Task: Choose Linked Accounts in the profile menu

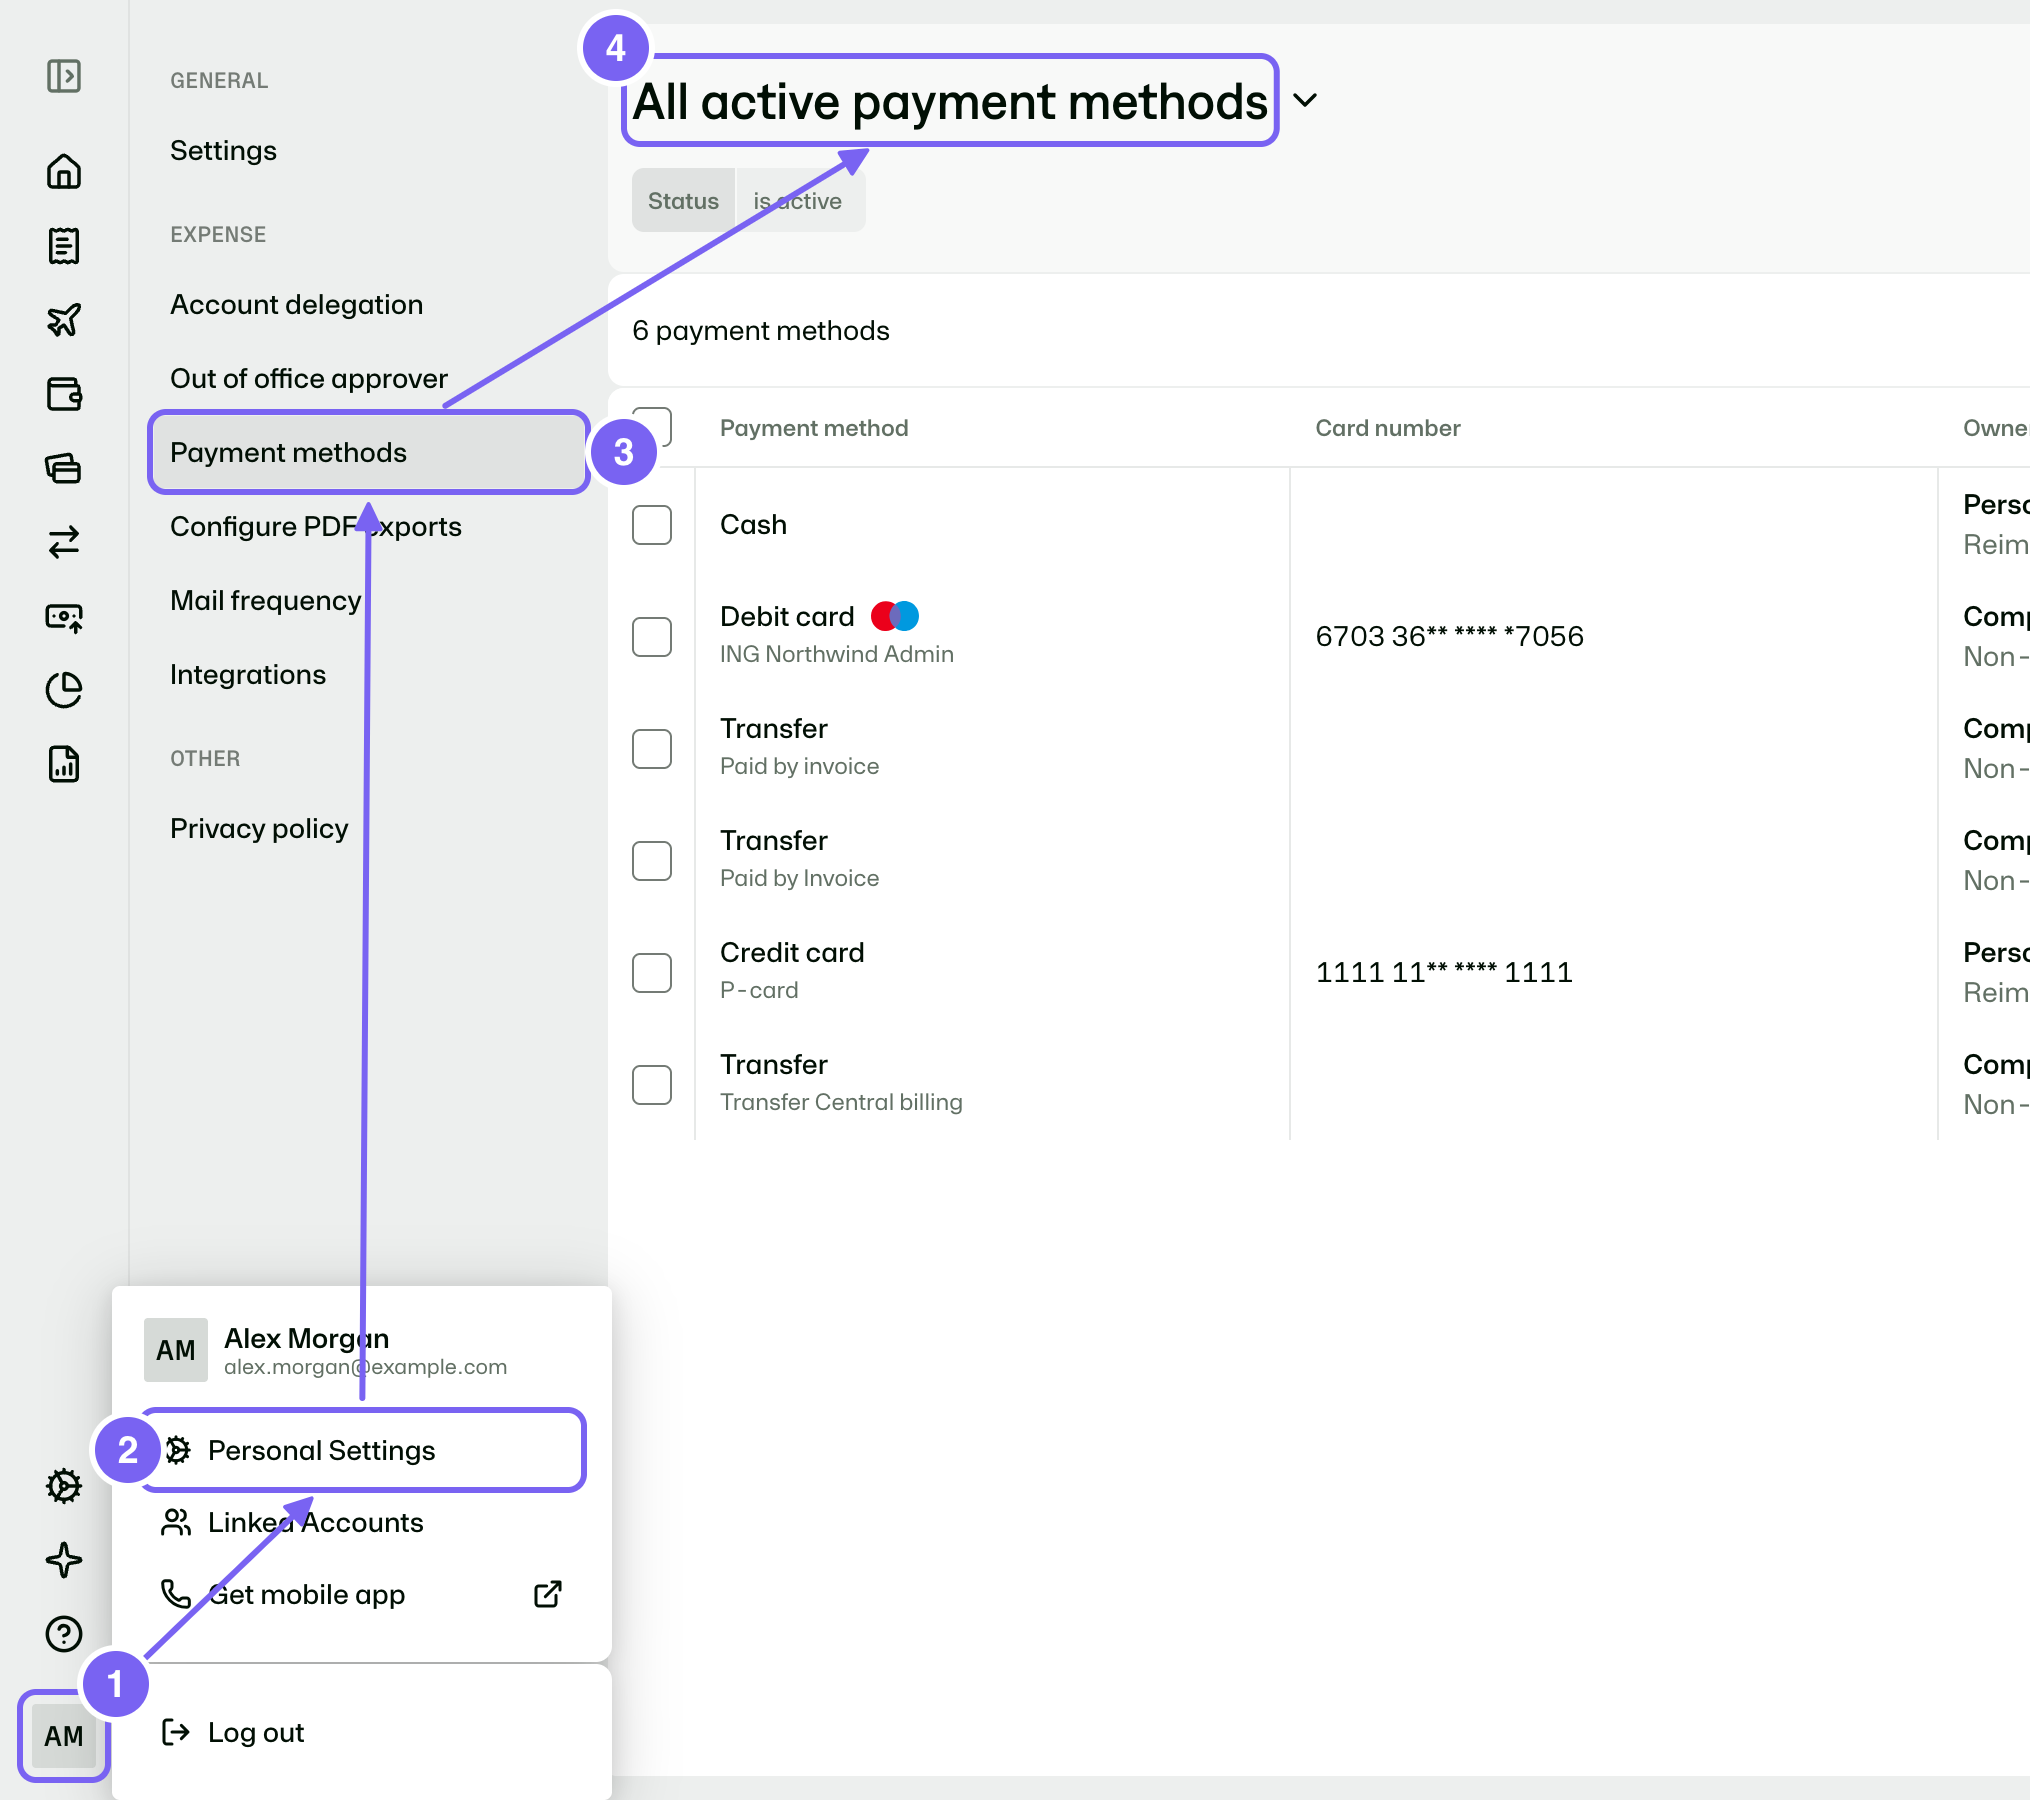Action: (x=362, y=1522)
